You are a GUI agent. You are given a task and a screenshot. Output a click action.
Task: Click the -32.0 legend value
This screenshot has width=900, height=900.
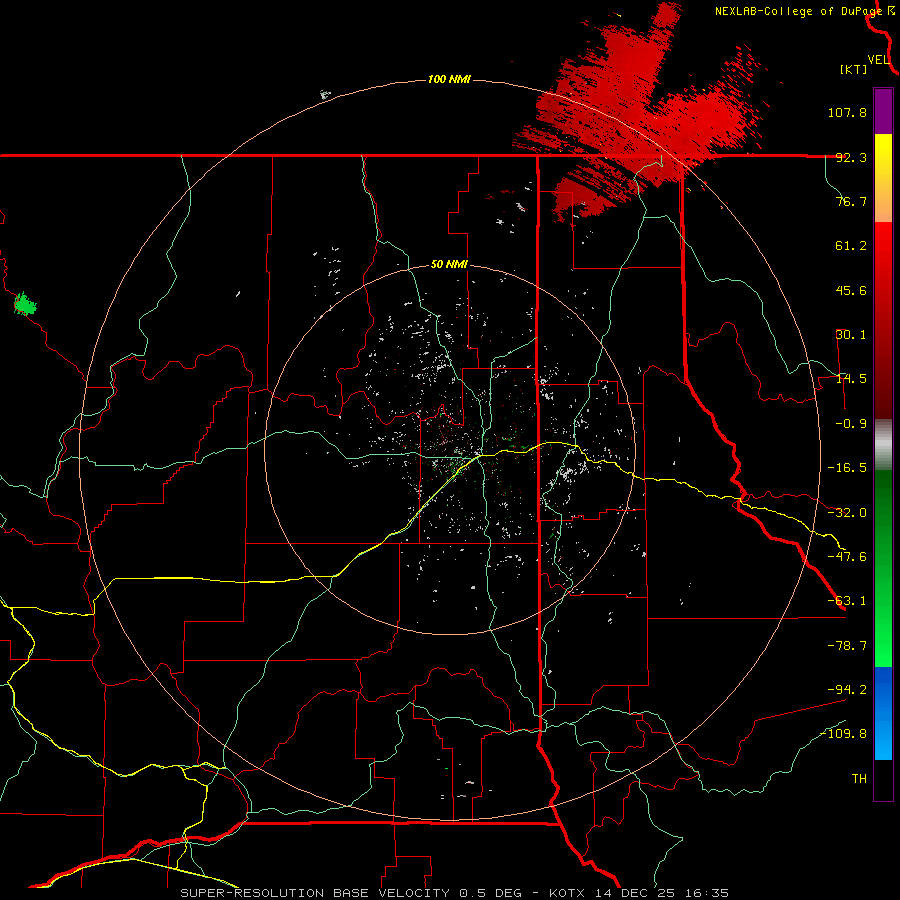click(847, 513)
